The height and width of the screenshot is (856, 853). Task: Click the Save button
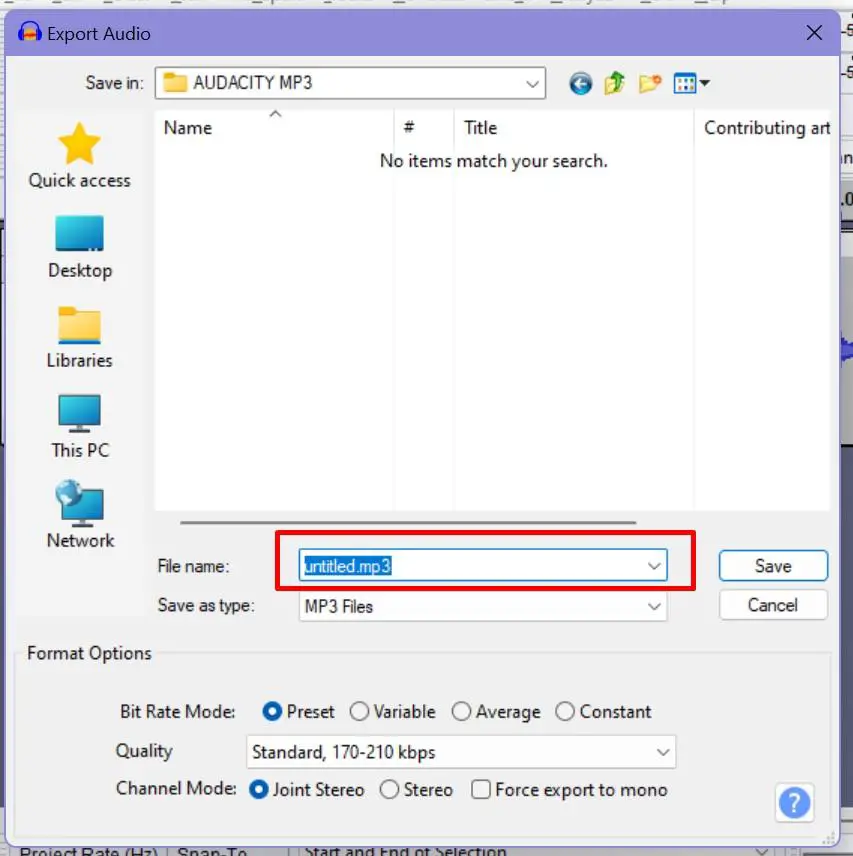(x=773, y=566)
